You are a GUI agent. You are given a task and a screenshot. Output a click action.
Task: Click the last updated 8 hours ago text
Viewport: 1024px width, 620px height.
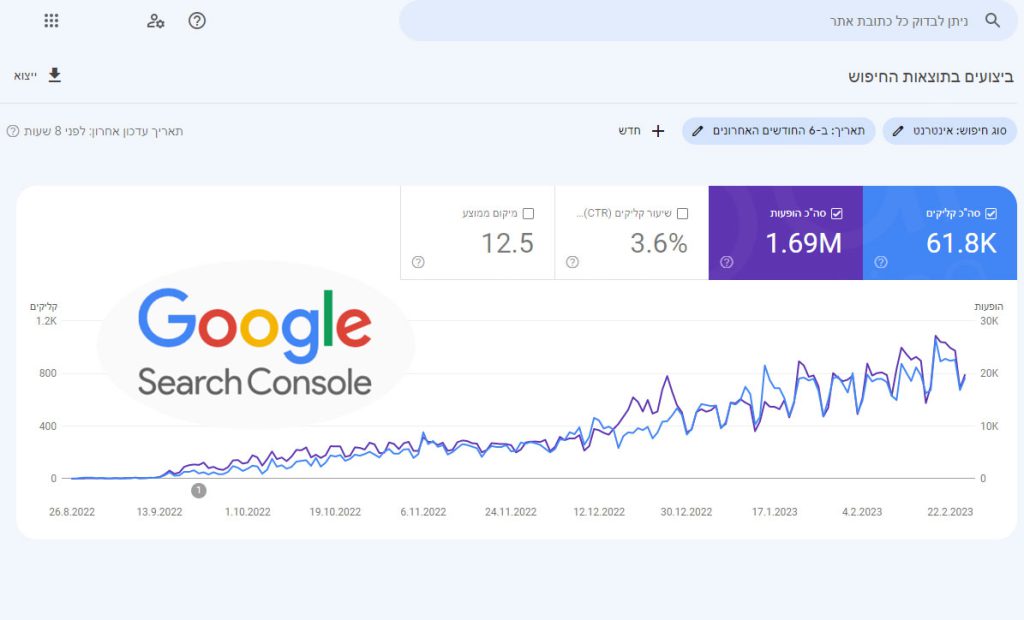coord(103,131)
